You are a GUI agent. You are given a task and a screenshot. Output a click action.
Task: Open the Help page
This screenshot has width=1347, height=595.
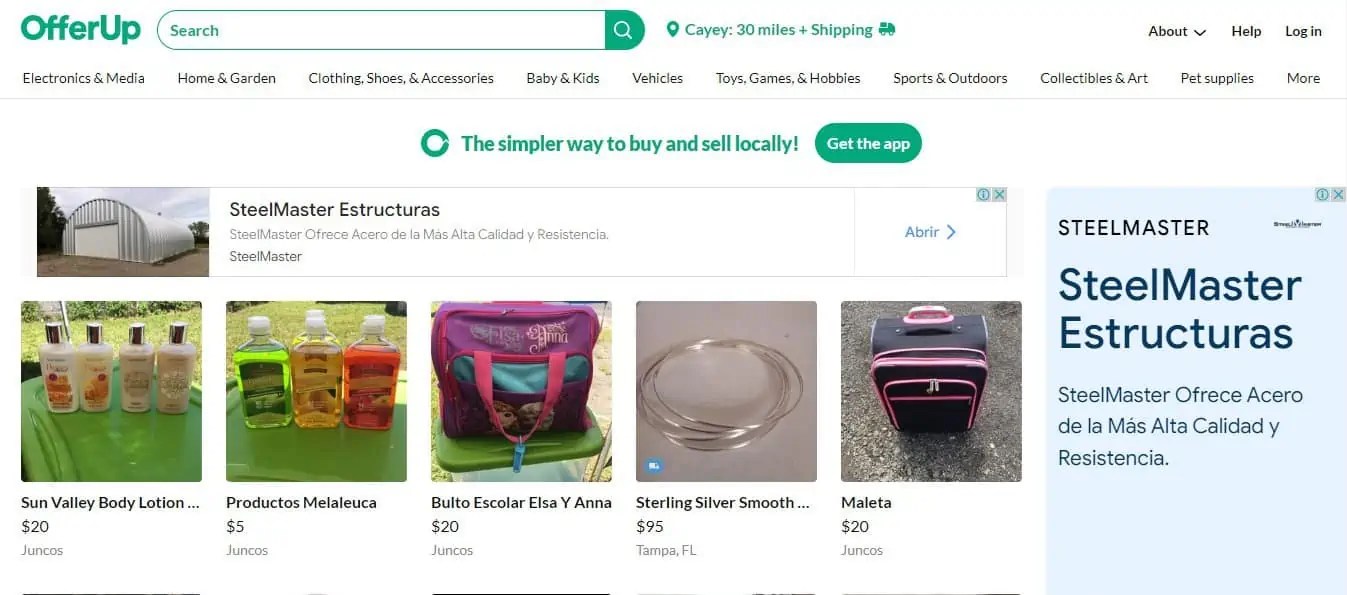coord(1246,31)
